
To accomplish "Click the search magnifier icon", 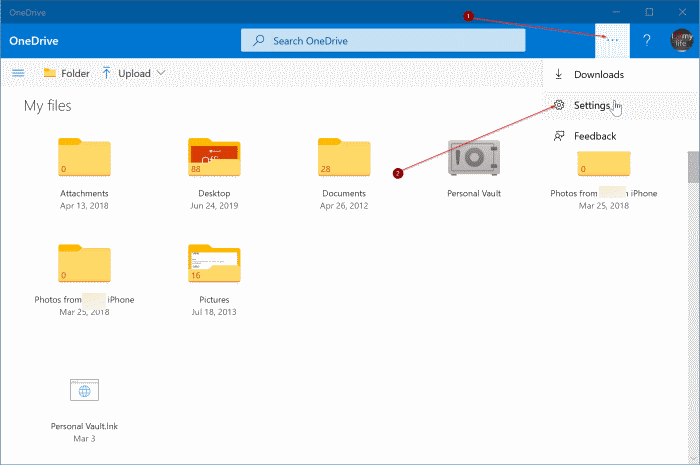I will click(x=258, y=41).
